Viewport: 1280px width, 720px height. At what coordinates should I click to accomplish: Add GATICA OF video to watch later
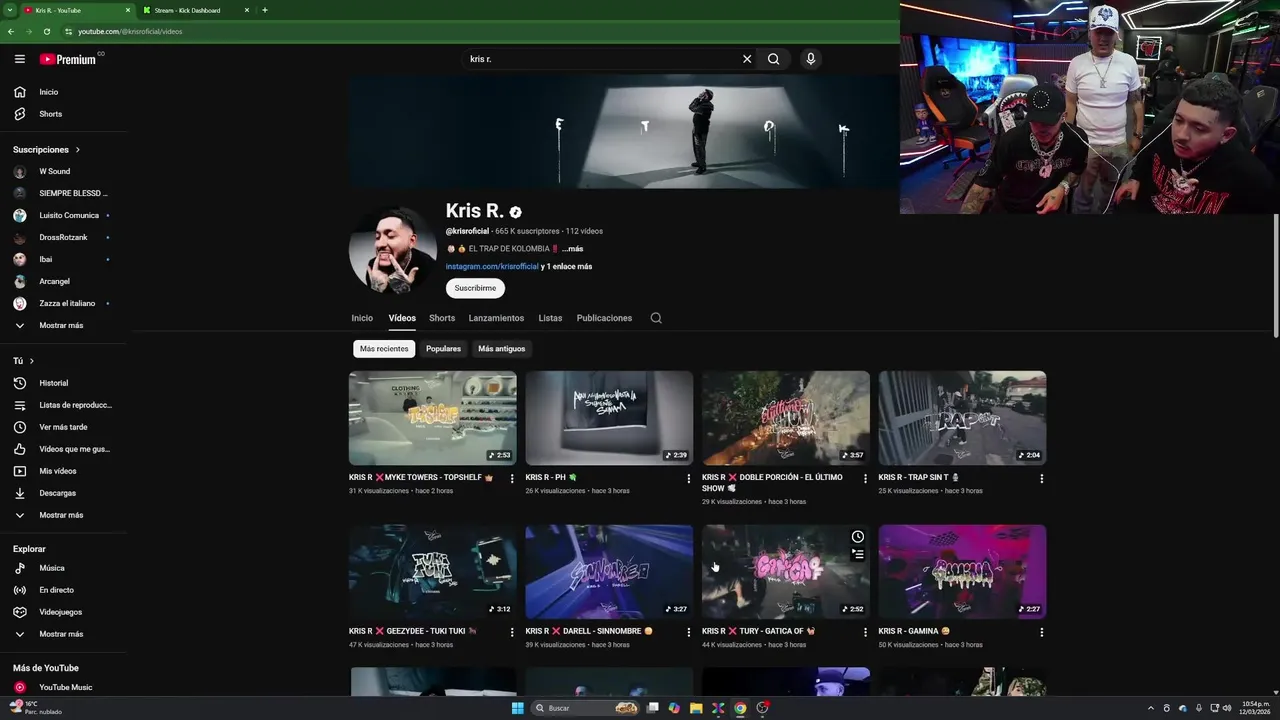[x=857, y=537]
